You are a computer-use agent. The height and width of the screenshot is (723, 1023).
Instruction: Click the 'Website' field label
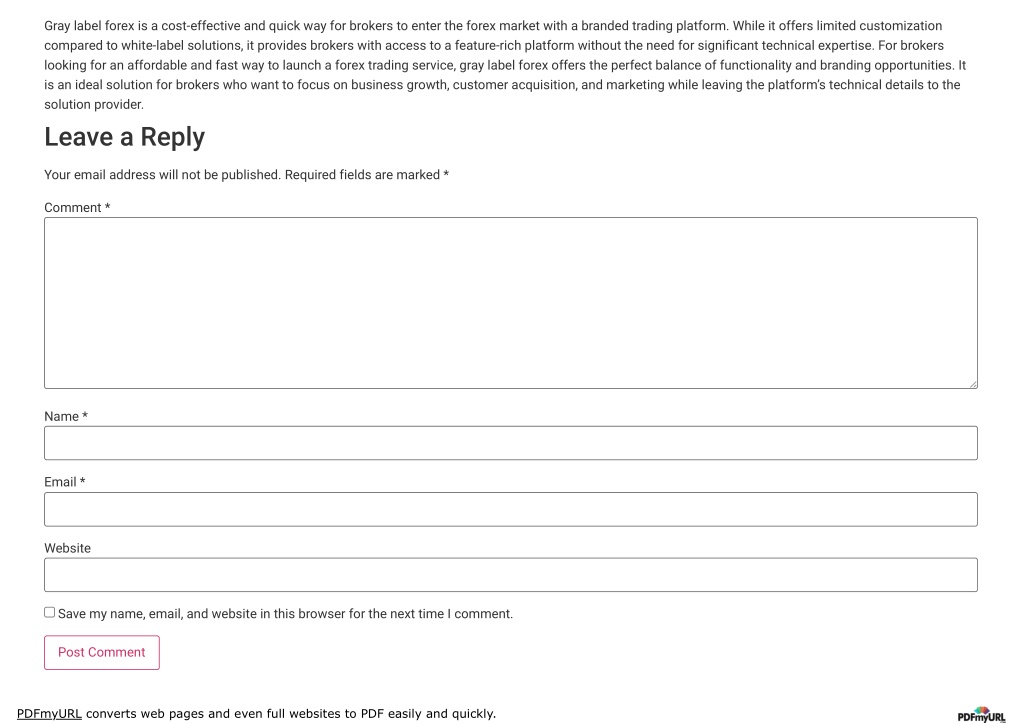click(x=67, y=548)
